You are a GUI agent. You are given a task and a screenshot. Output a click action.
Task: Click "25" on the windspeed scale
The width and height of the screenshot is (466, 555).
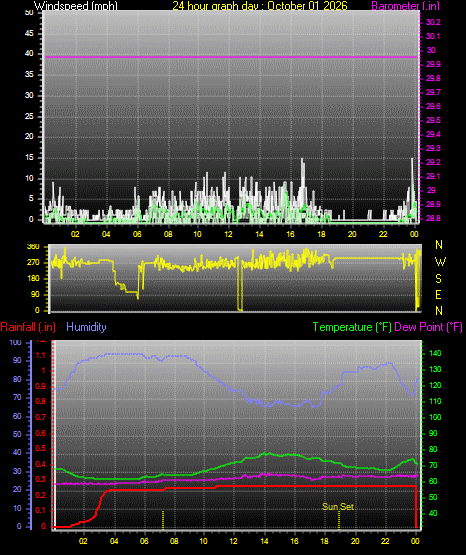[x=29, y=116]
